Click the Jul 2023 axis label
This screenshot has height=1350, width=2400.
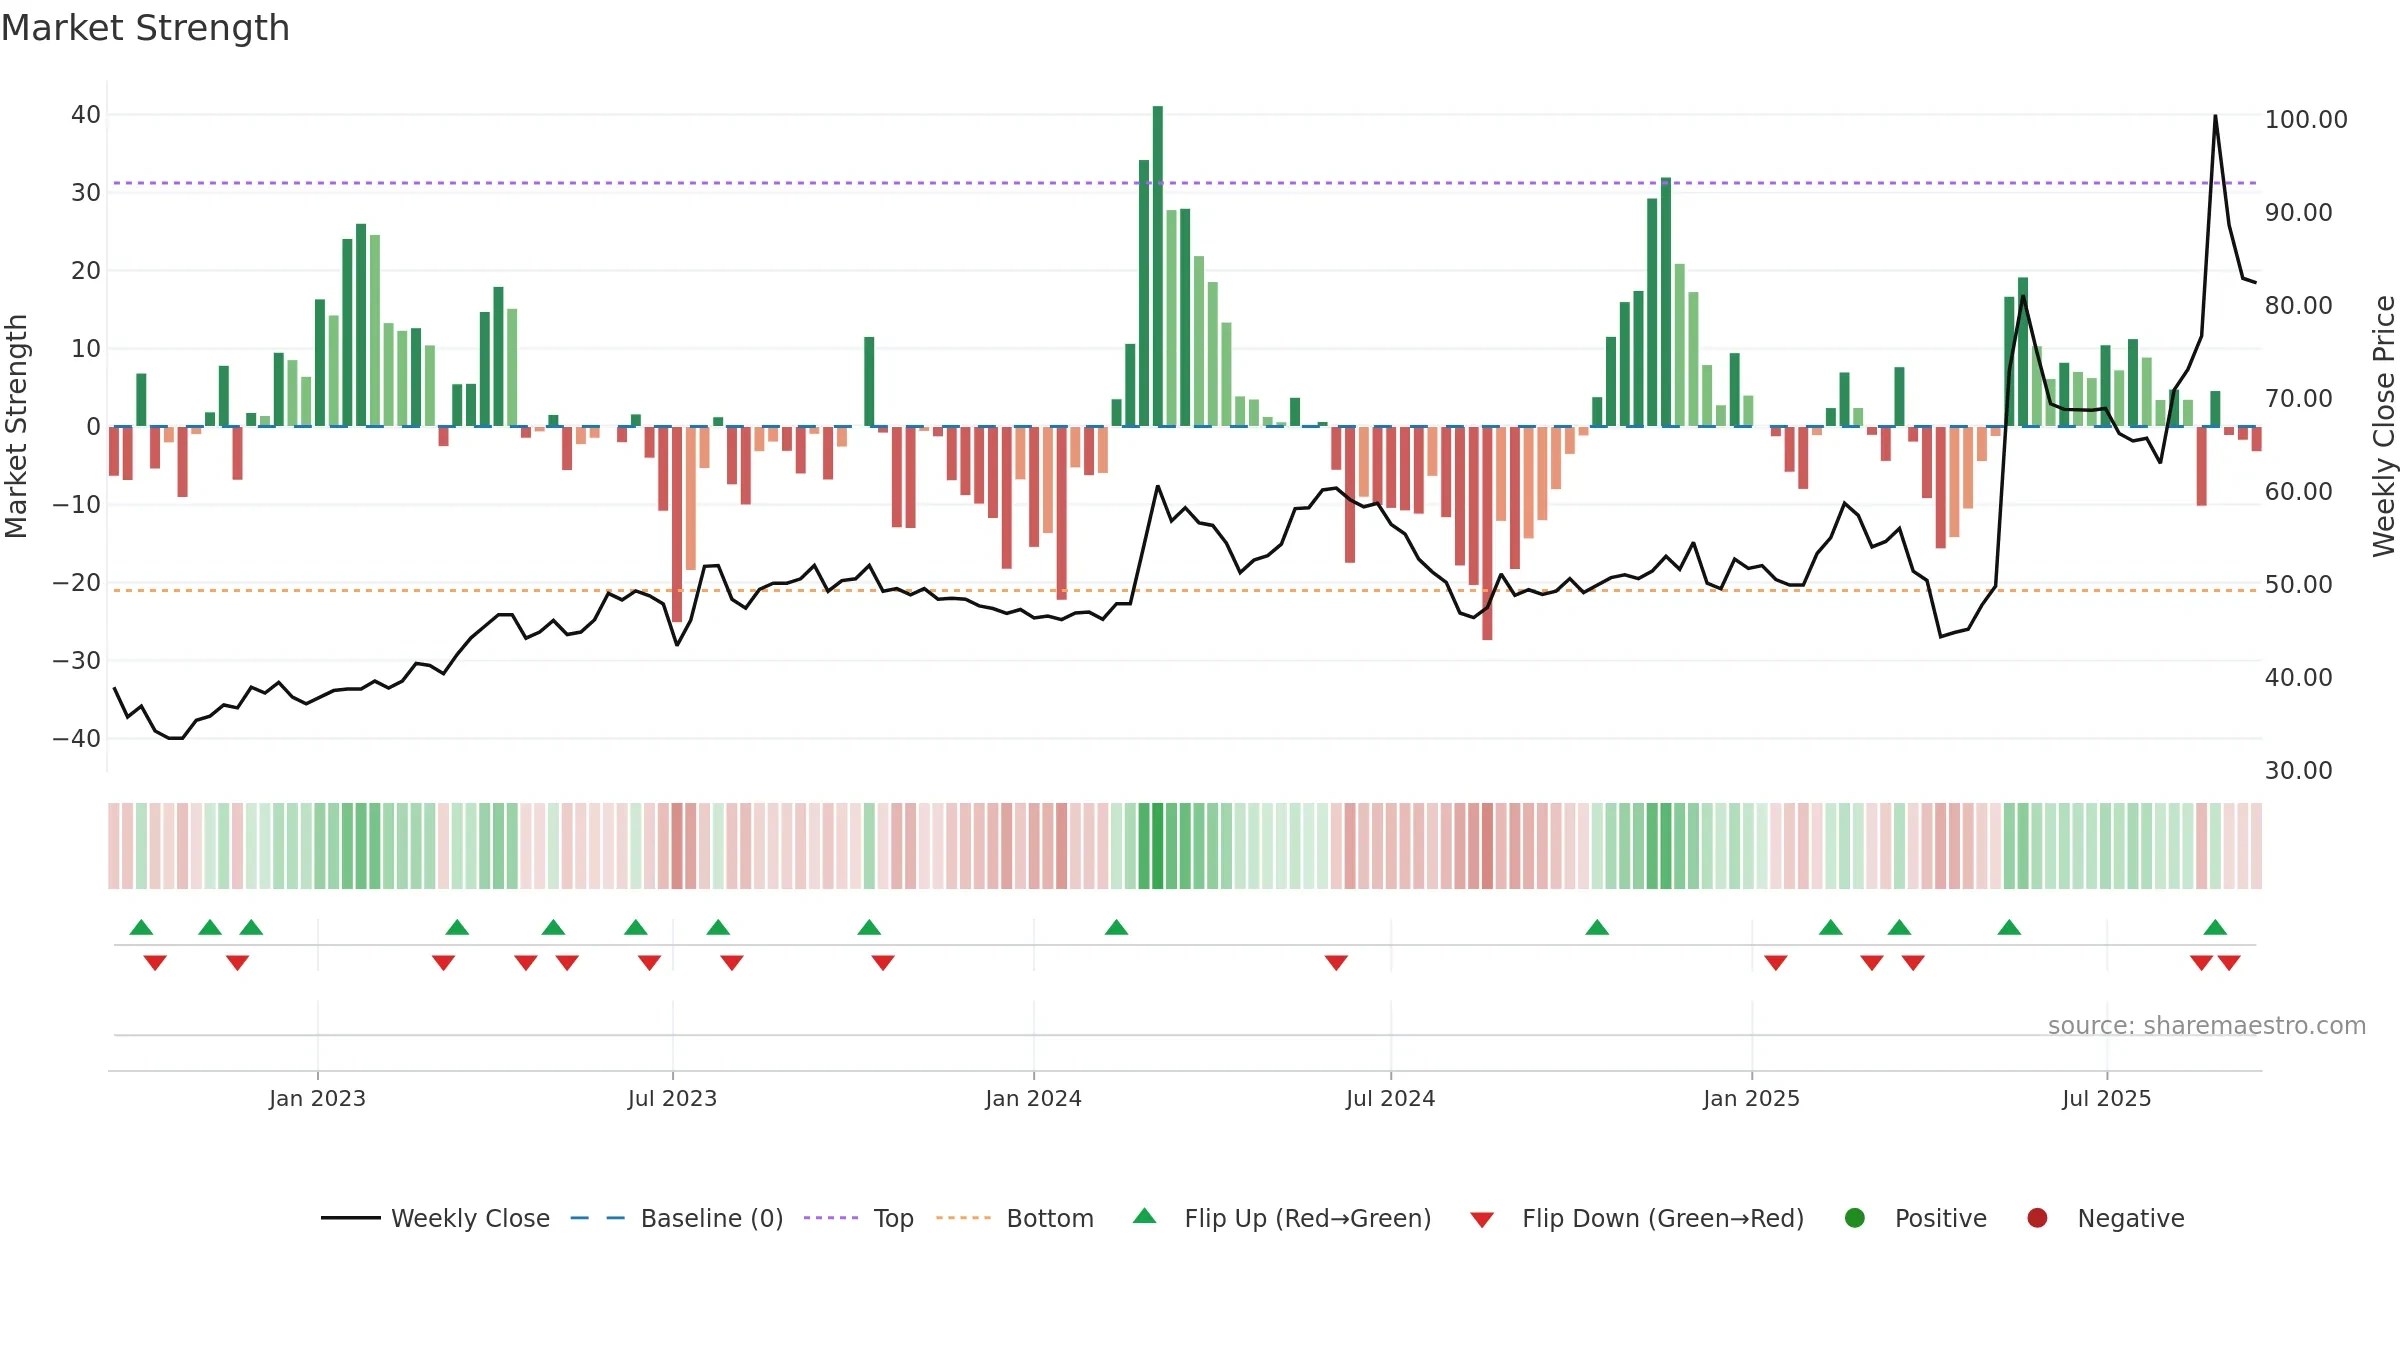(672, 1098)
